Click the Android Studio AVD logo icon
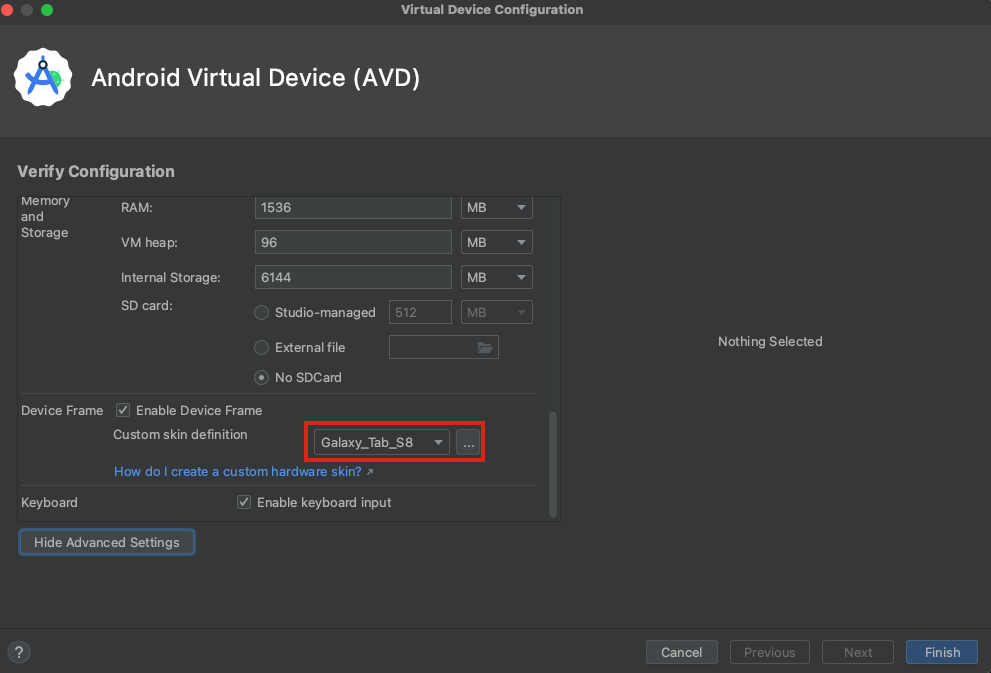Image resolution: width=991 pixels, height=673 pixels. pyautogui.click(x=43, y=78)
